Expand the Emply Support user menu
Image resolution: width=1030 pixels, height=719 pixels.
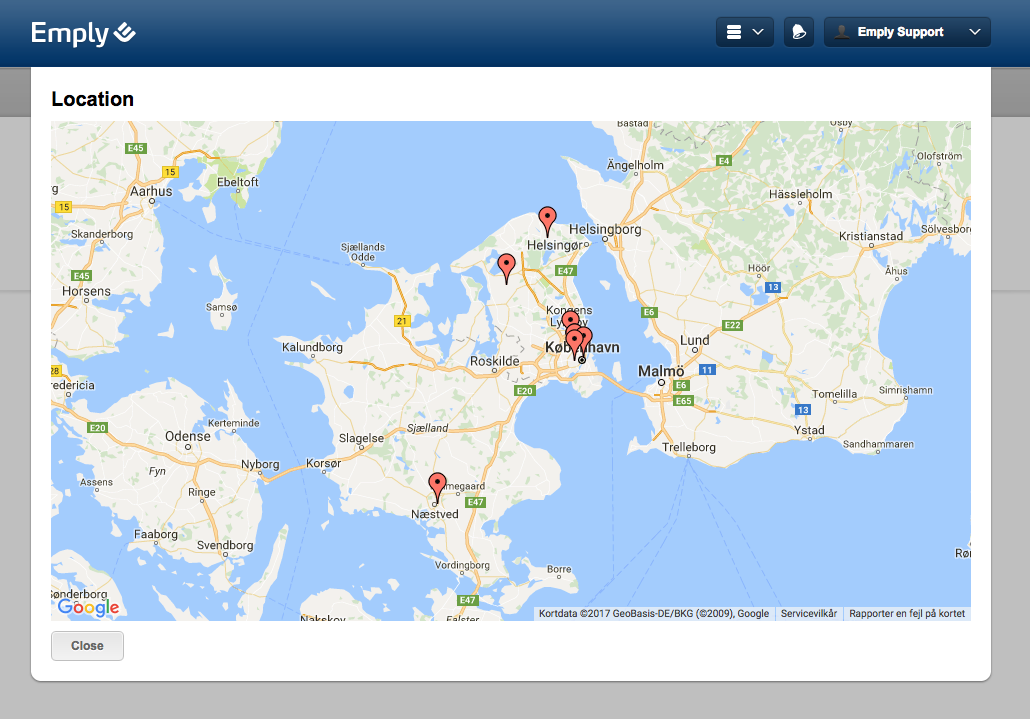point(907,32)
